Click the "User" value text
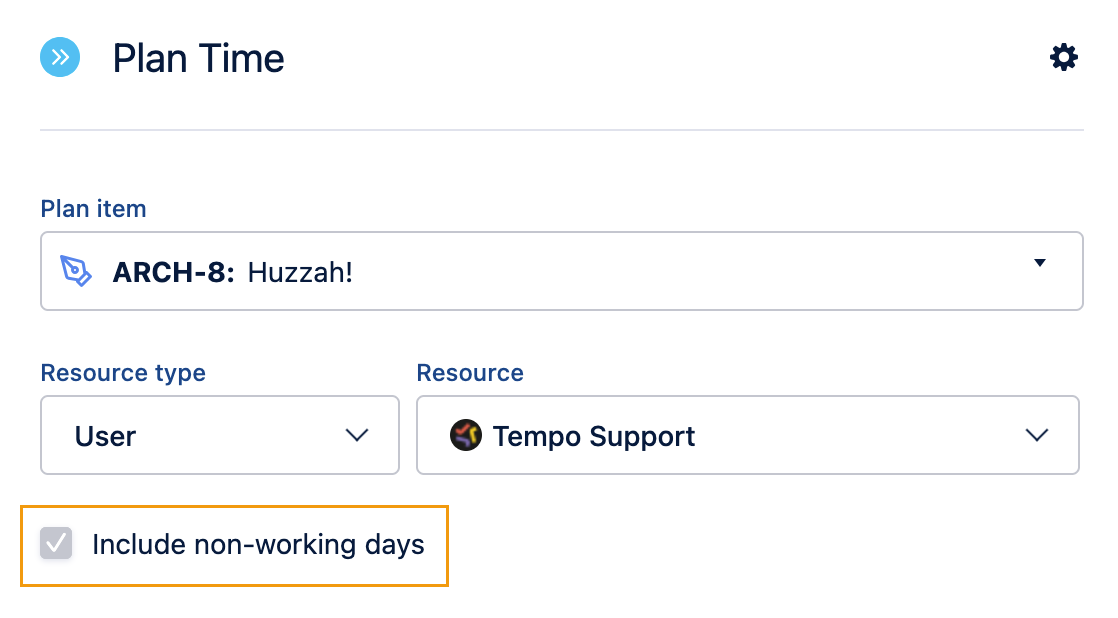 [x=105, y=437]
